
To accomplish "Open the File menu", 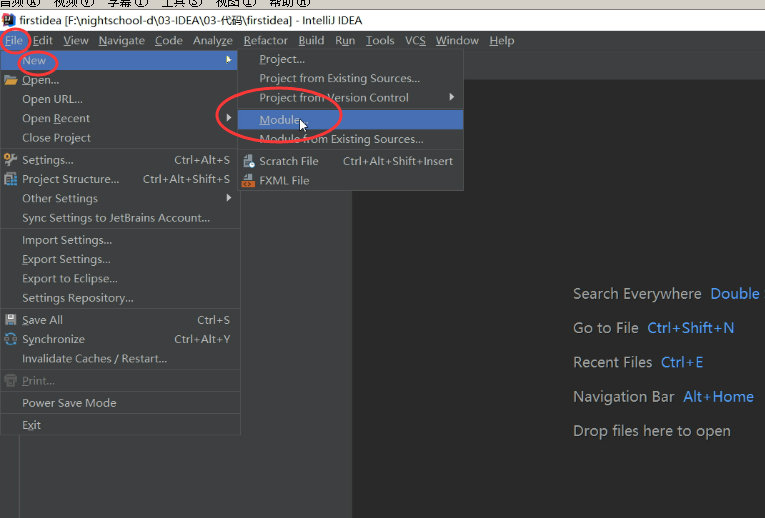I will click(14, 40).
